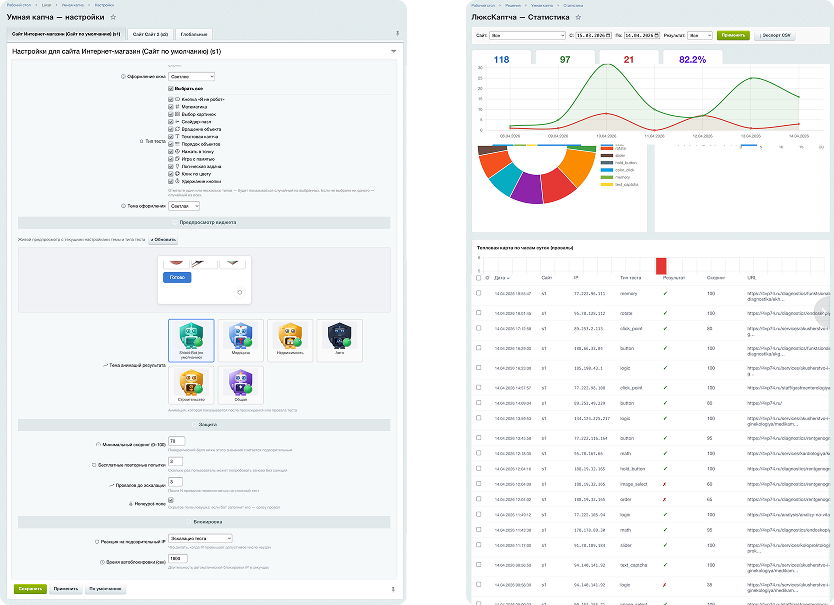This screenshot has width=834, height=605.
Task: Select the Shield Bot animation theme
Action: (190, 341)
